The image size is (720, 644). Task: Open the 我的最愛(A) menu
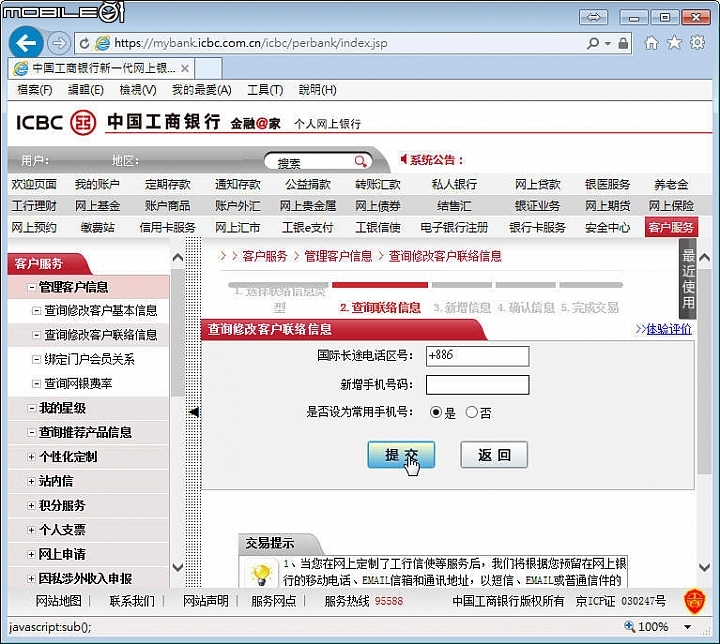click(202, 90)
